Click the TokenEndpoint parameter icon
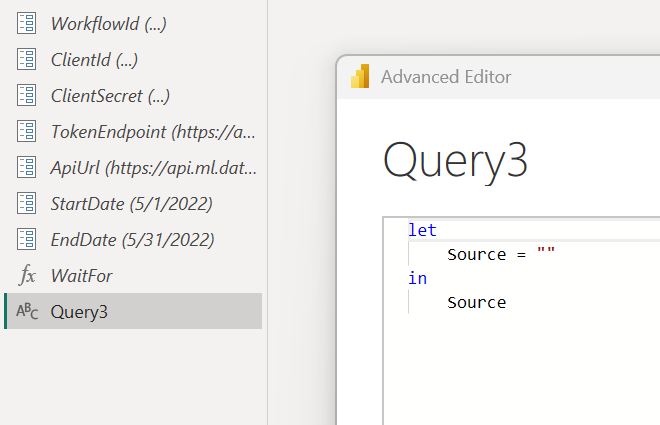Viewport: 660px width, 425px height. pyautogui.click(x=27, y=131)
